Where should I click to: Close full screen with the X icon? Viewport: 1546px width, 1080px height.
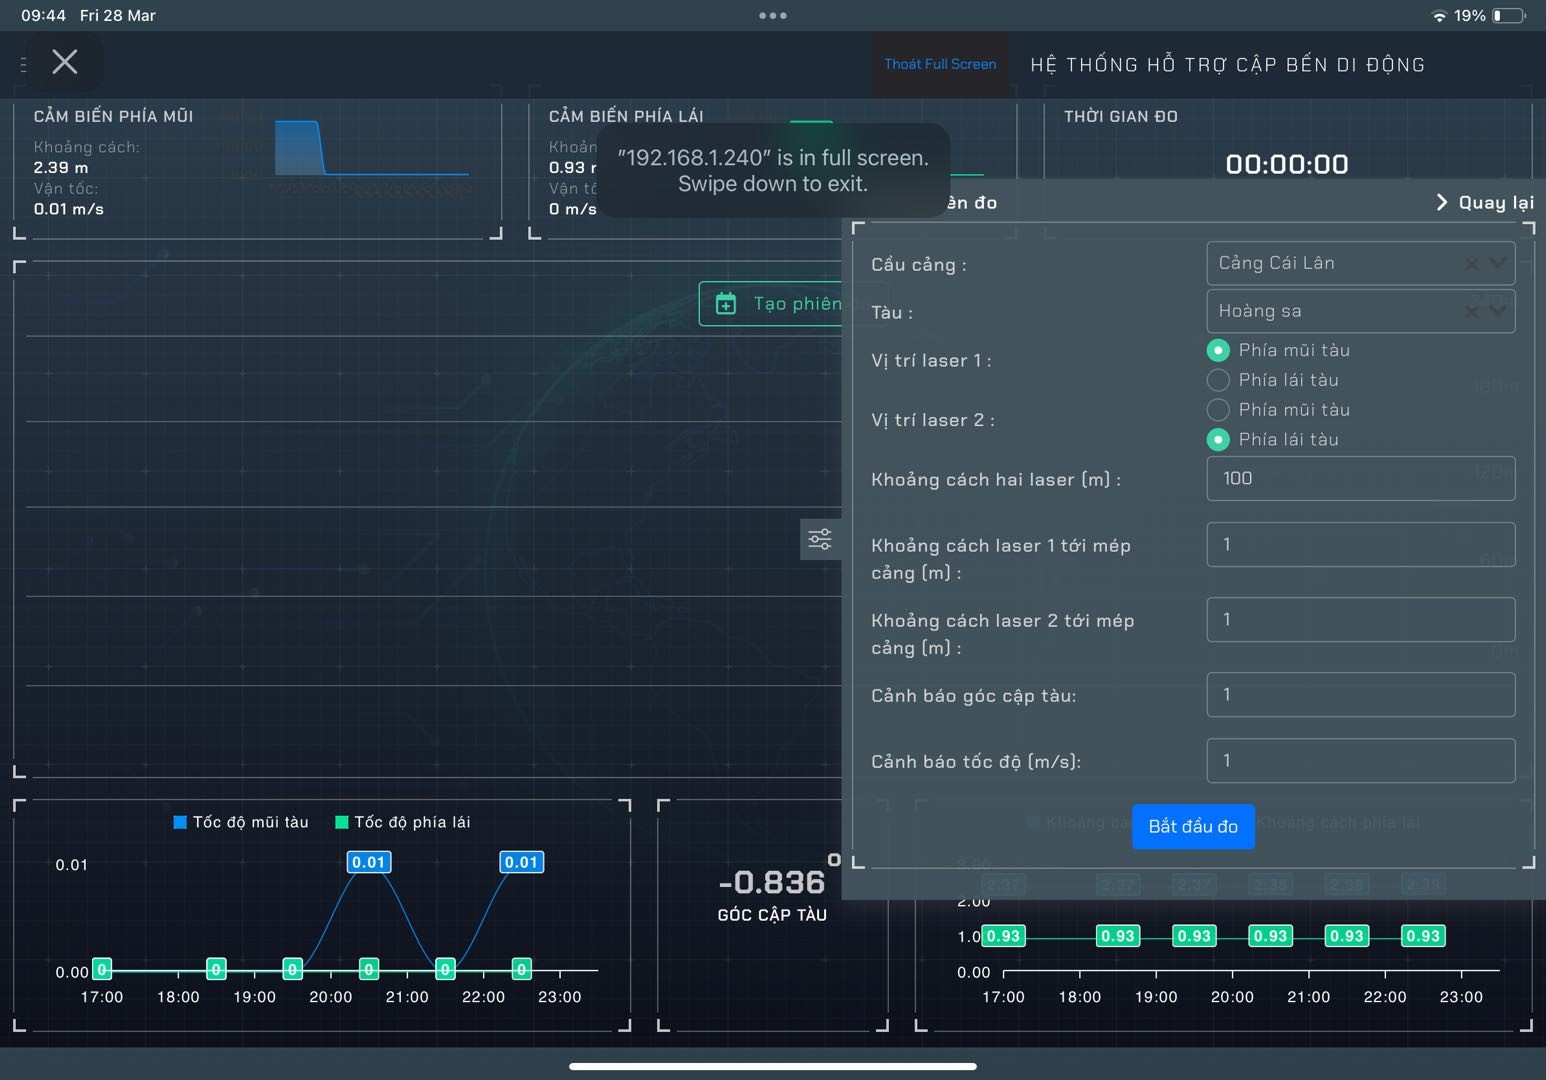tap(65, 62)
